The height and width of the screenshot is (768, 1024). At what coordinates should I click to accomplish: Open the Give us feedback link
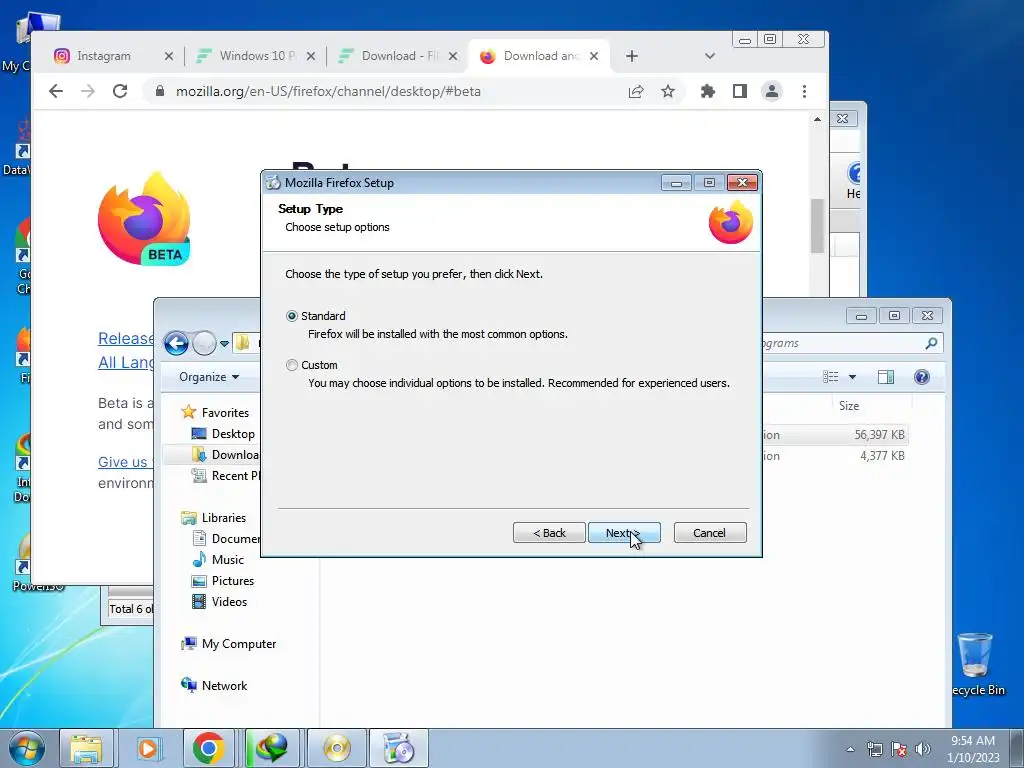125,462
